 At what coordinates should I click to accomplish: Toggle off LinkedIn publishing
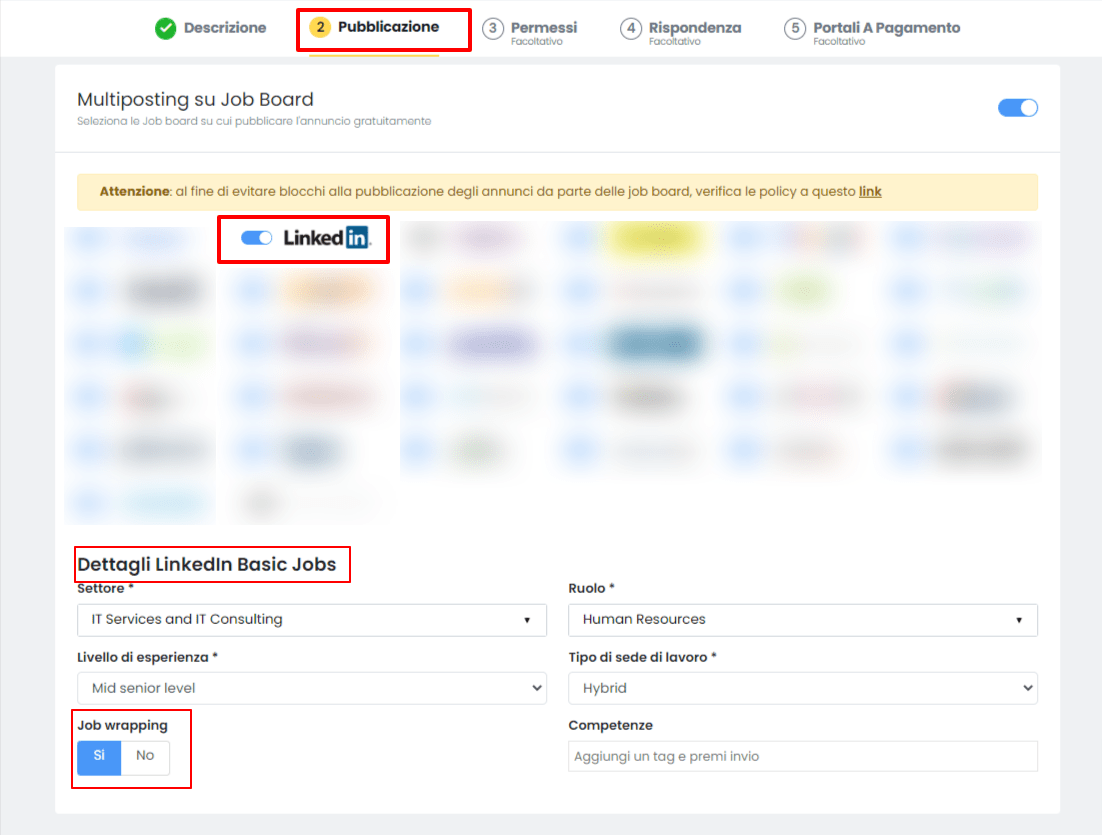(256, 238)
